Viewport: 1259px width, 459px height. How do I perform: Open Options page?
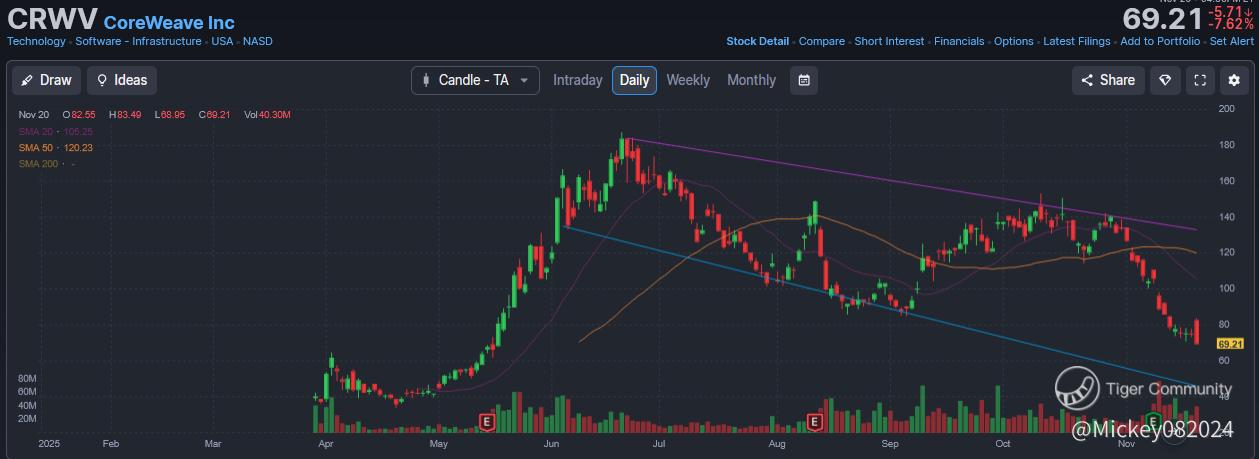1014,42
